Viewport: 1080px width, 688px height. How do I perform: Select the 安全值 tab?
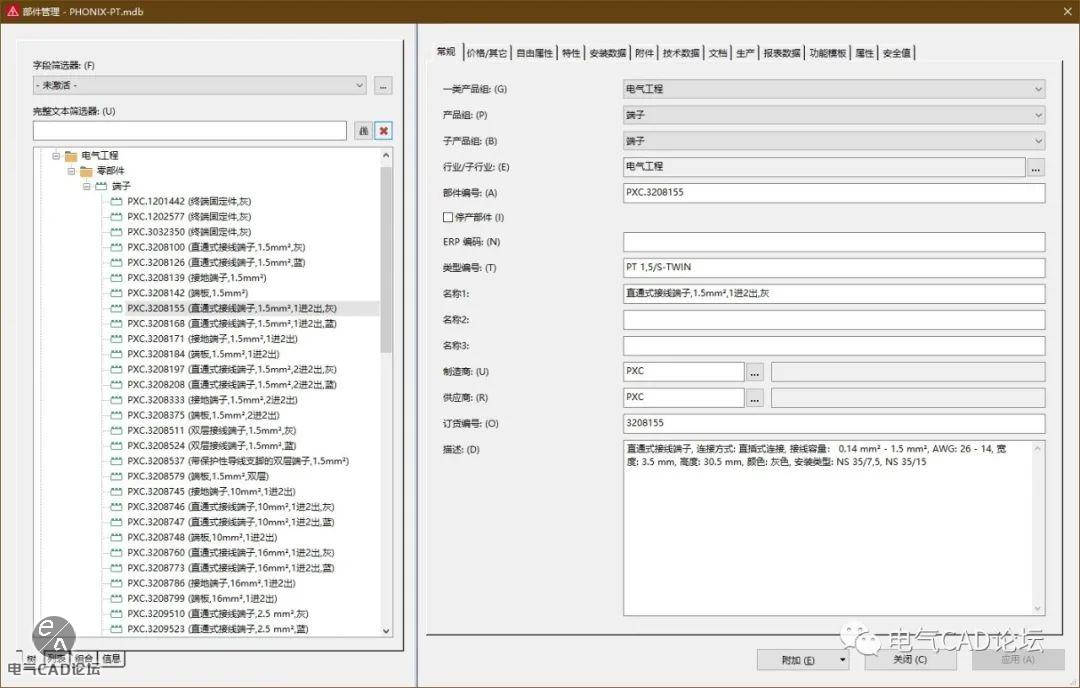click(897, 53)
